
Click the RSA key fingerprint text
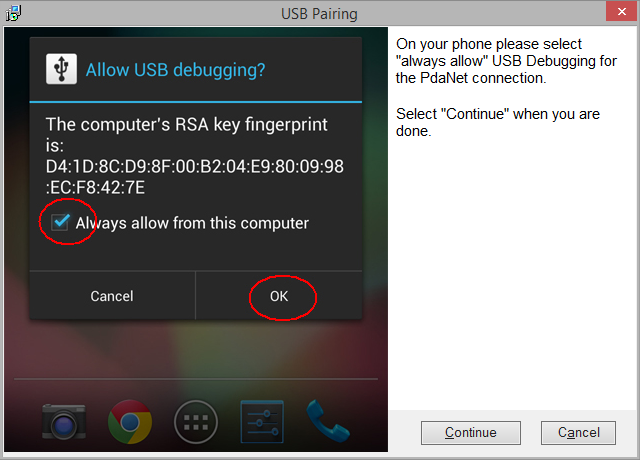click(194, 156)
